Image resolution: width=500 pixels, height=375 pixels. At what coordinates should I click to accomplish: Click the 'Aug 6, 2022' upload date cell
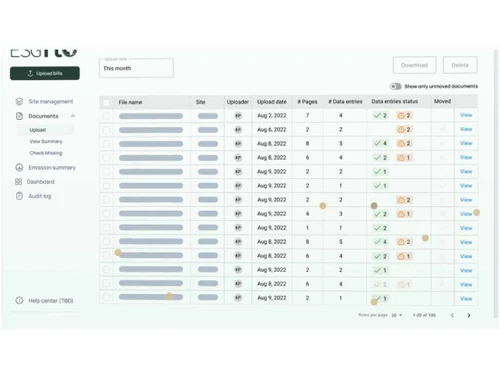click(272, 129)
